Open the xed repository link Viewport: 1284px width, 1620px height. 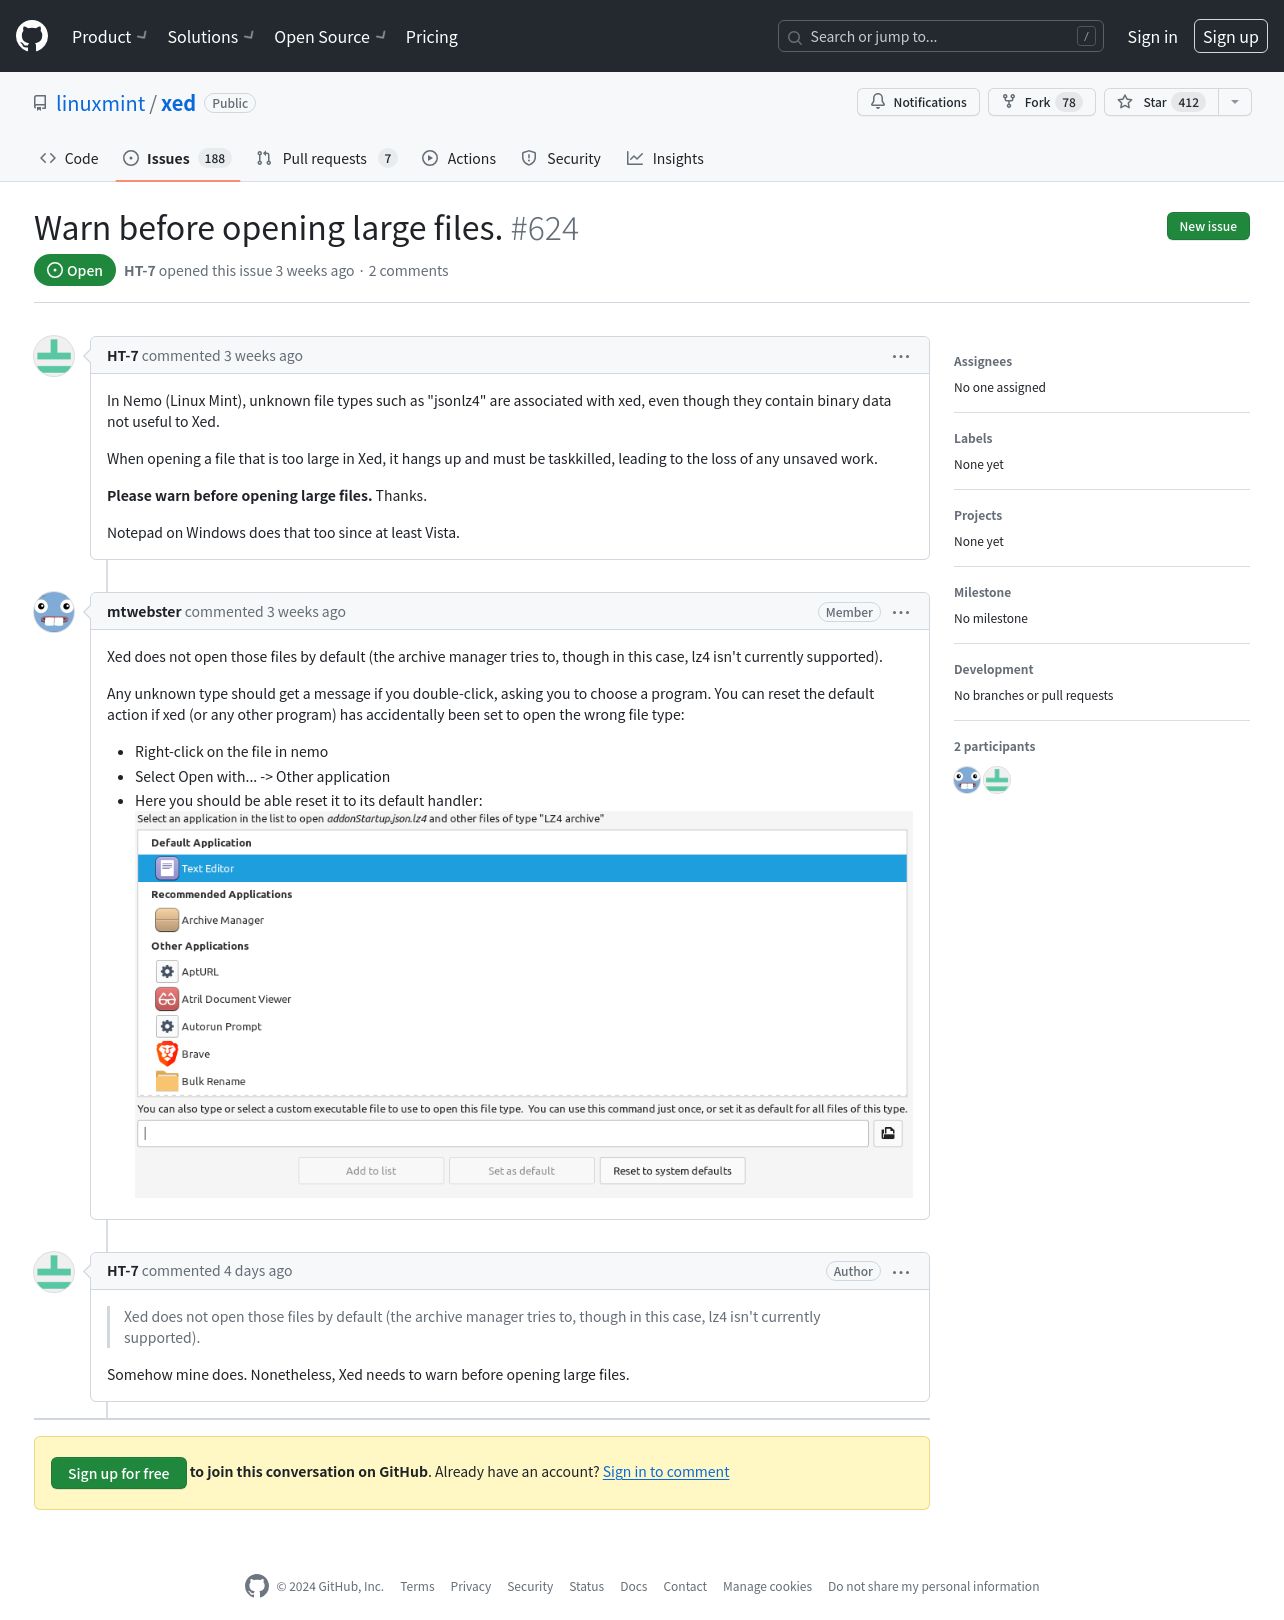(x=178, y=103)
